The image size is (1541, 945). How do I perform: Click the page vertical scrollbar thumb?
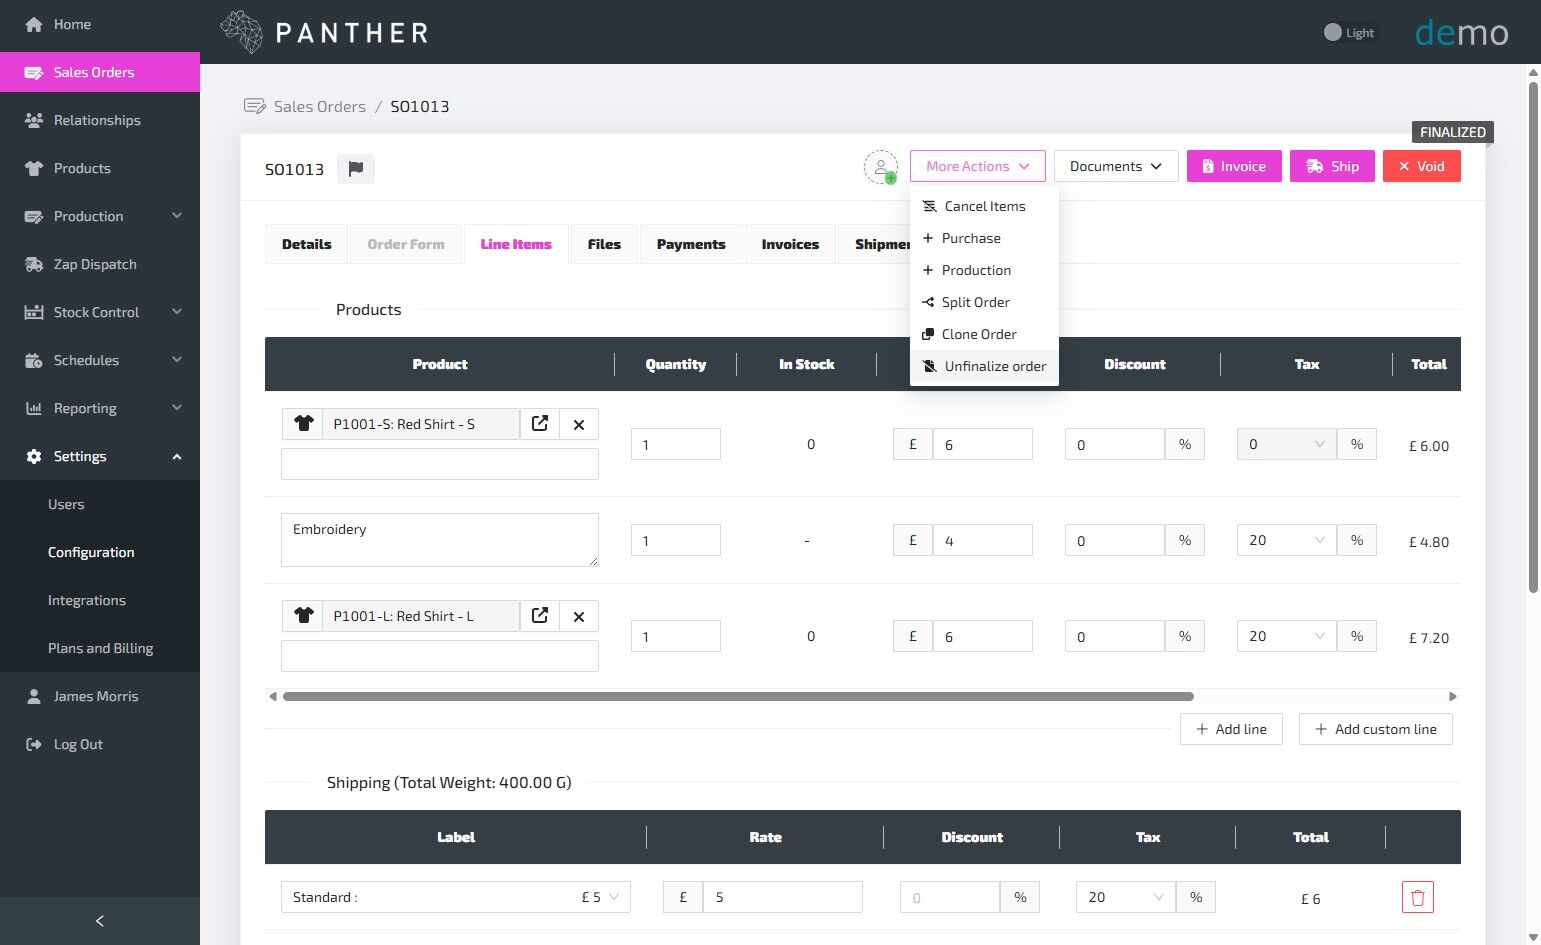point(1533,337)
